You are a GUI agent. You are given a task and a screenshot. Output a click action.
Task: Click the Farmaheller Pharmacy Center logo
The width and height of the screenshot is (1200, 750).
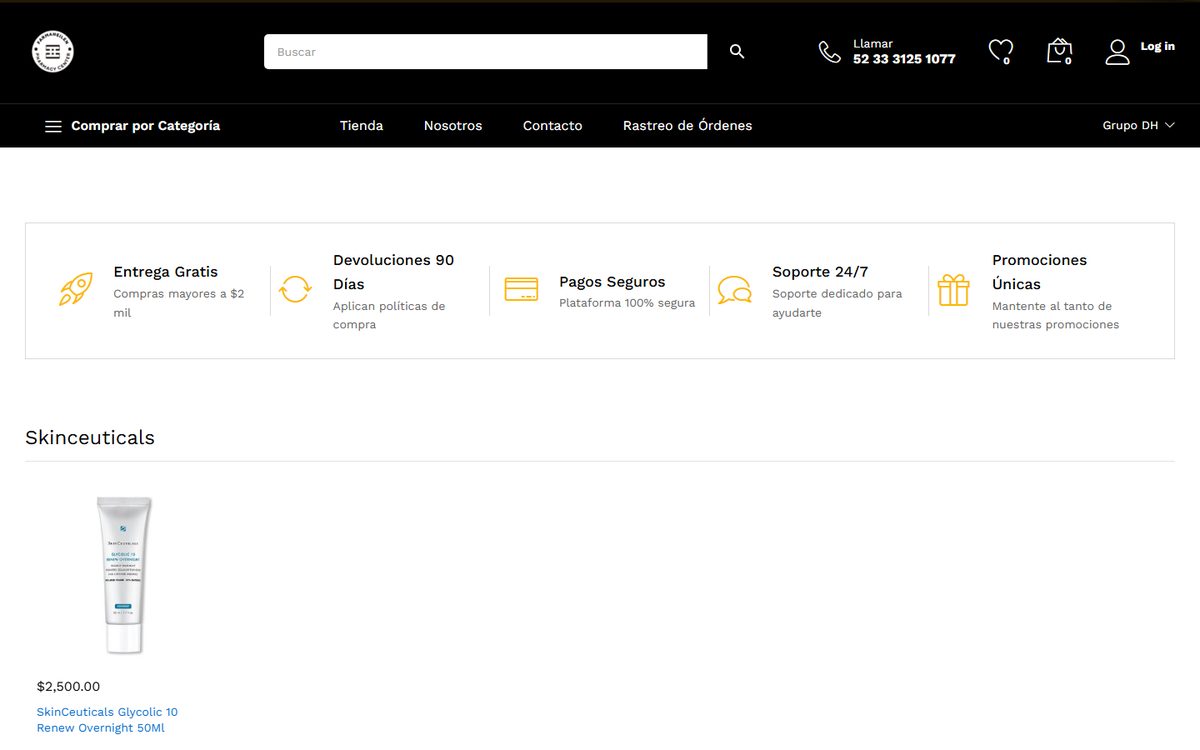[53, 51]
